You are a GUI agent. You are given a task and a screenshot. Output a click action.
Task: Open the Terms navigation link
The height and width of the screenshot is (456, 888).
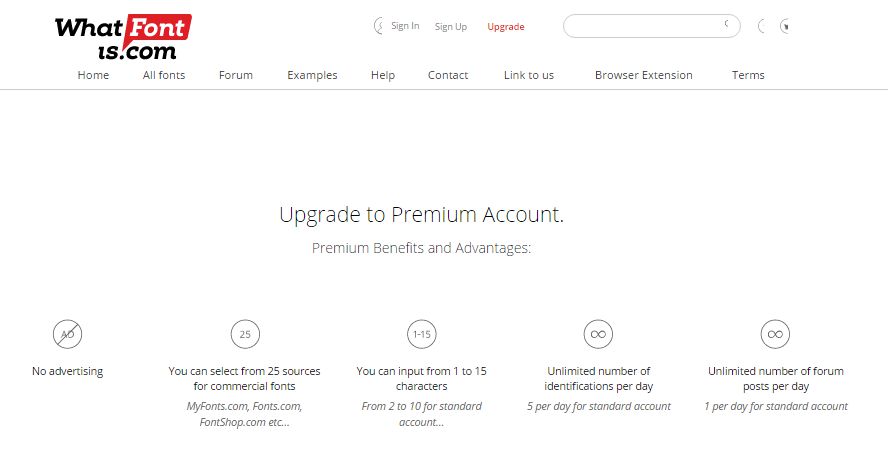click(748, 75)
